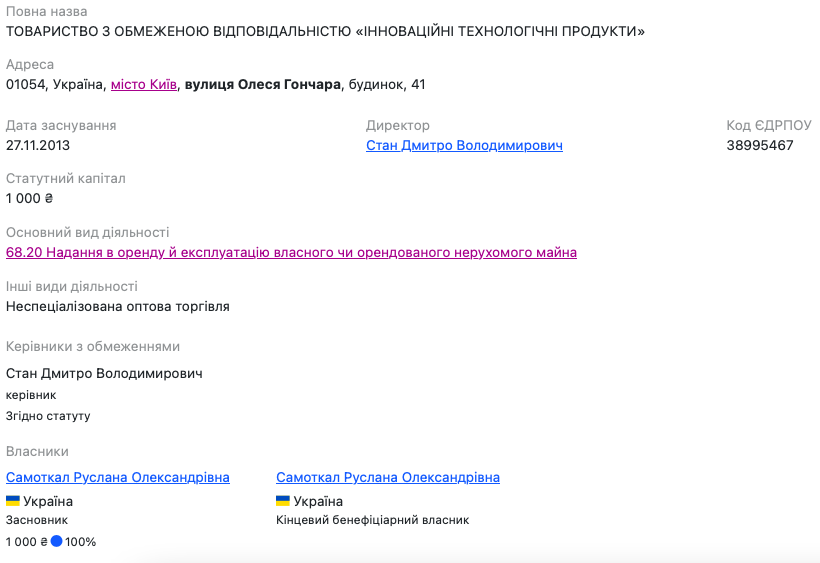This screenshot has width=820, height=563.
Task: Select the founding date 27.11.2013
Action: tap(38, 145)
